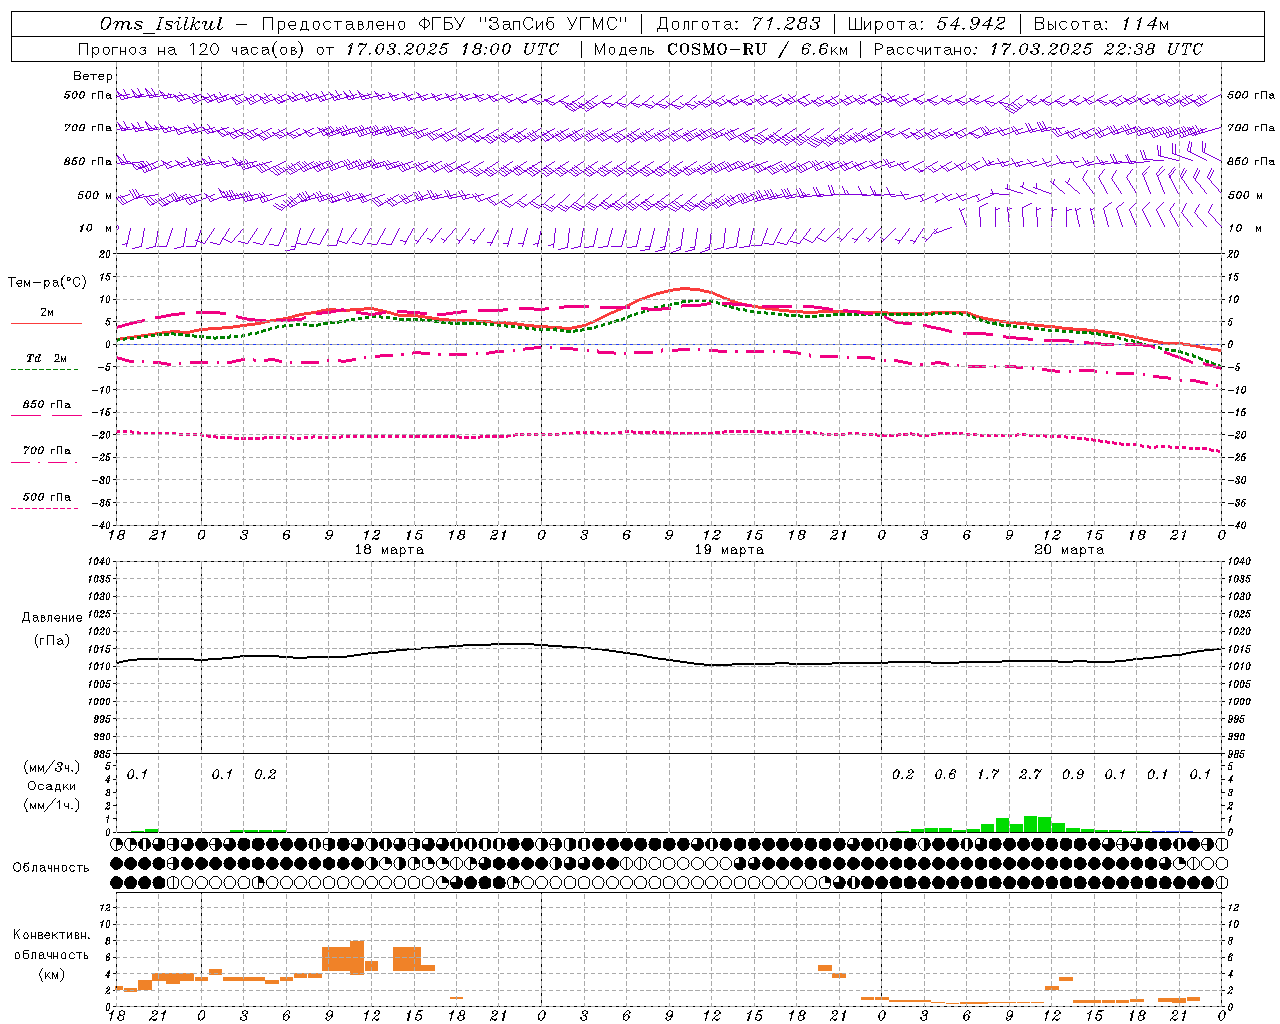Click the '18 марта' date label

389,550
